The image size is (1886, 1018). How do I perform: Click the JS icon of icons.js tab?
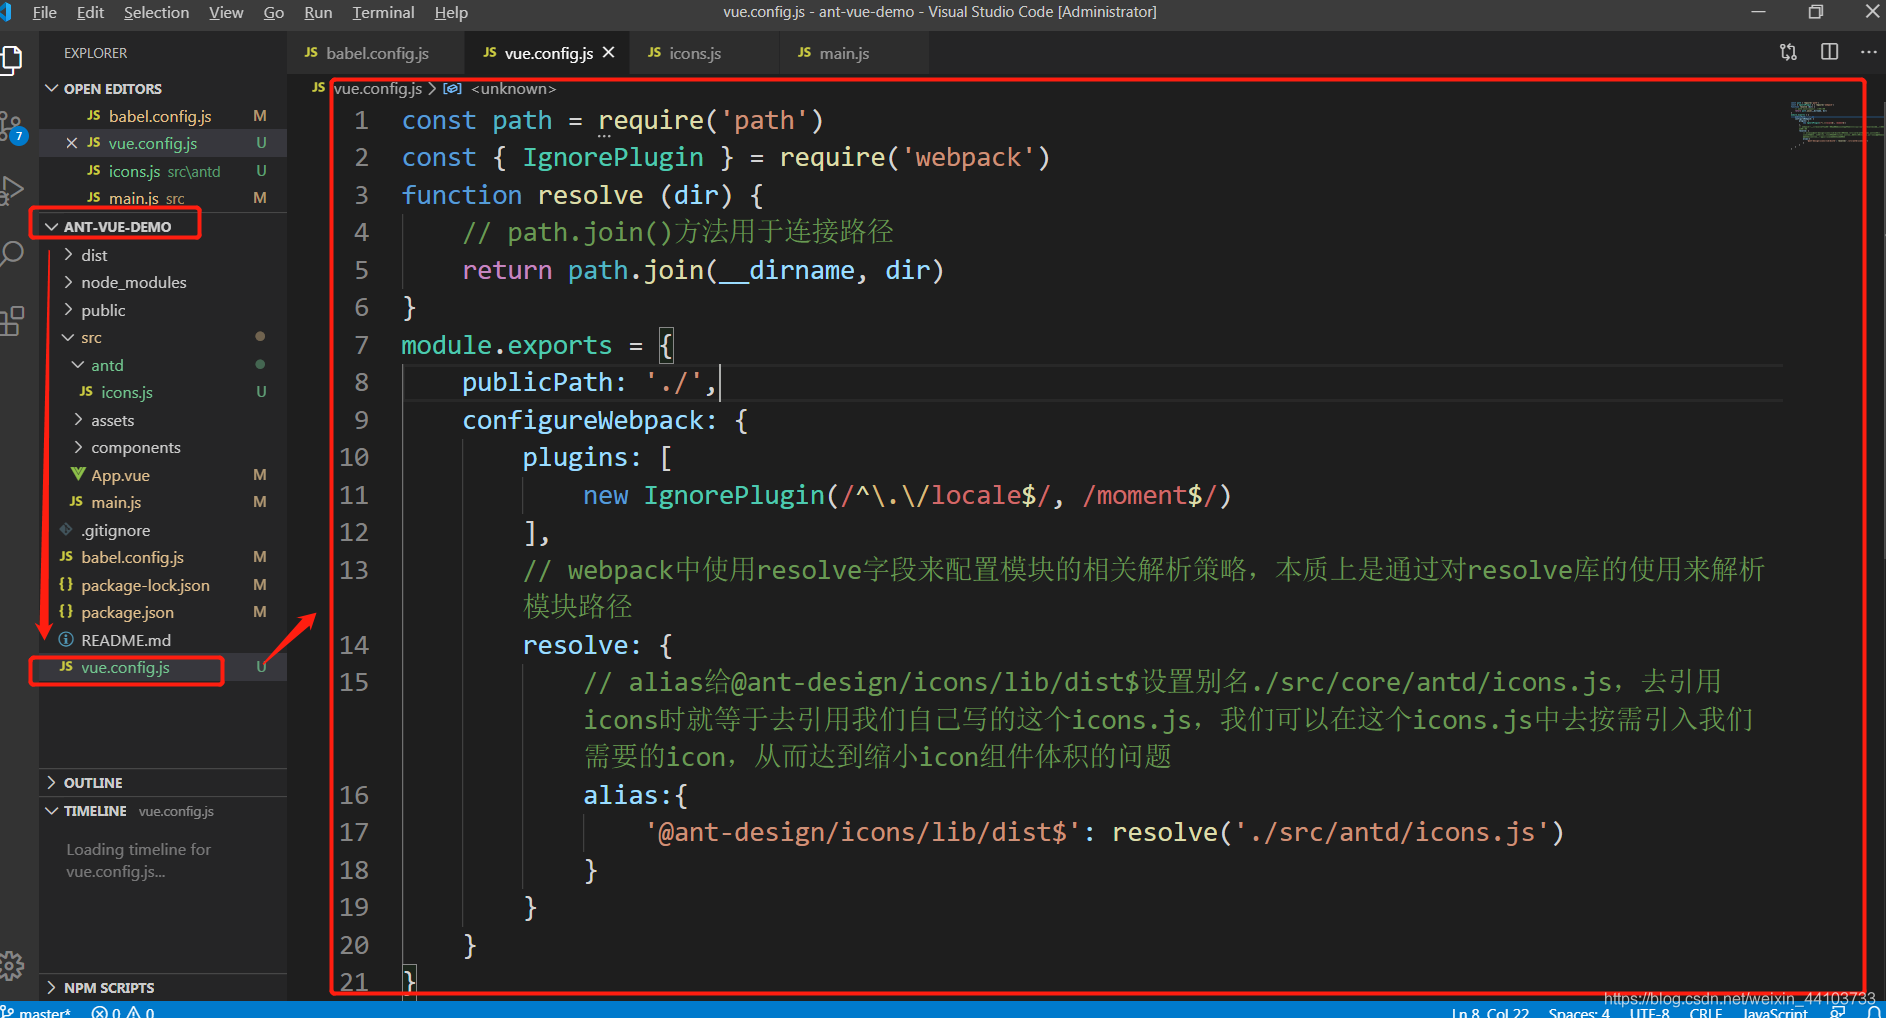pos(654,53)
